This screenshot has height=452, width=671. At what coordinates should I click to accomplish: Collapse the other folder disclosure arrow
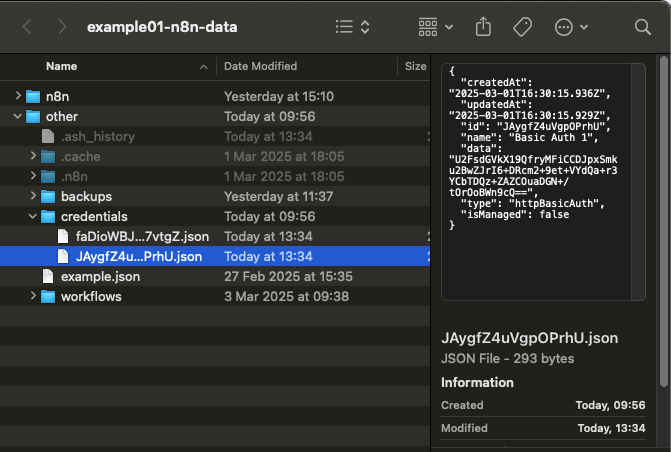pos(18,116)
